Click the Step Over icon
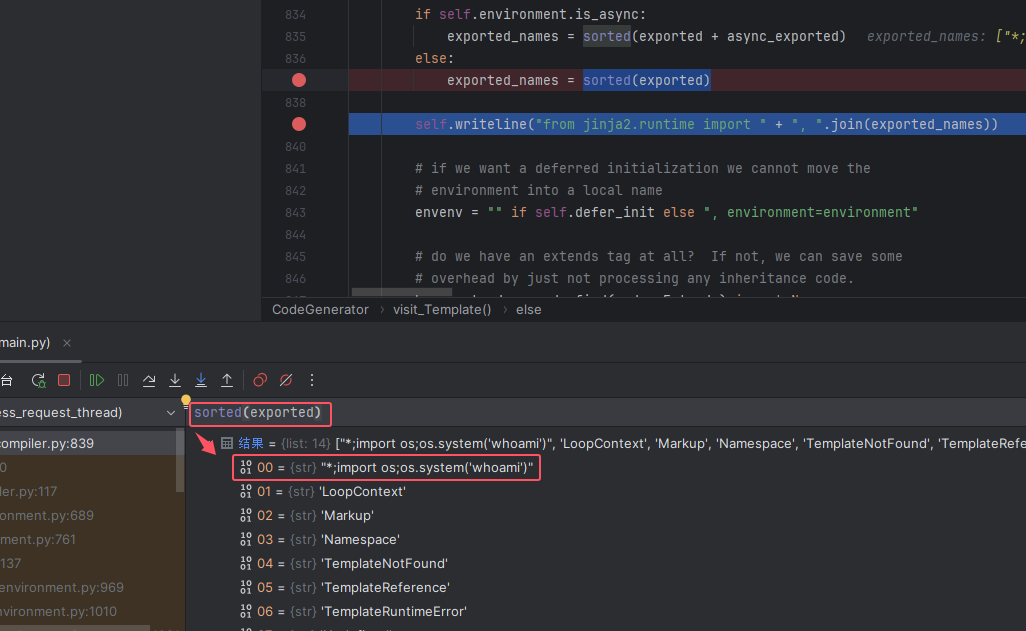 pos(149,380)
